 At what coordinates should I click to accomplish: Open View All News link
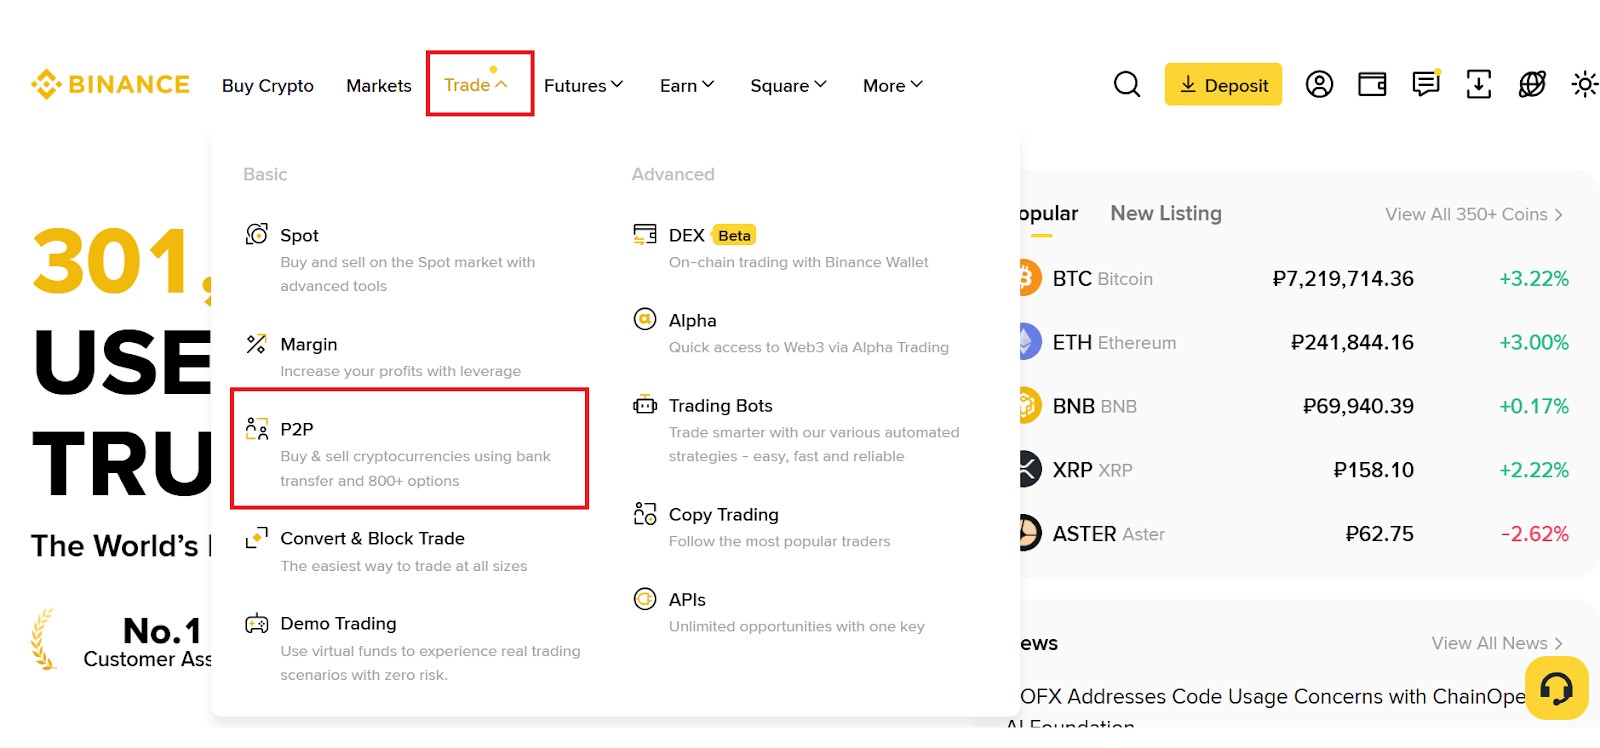click(x=1497, y=643)
